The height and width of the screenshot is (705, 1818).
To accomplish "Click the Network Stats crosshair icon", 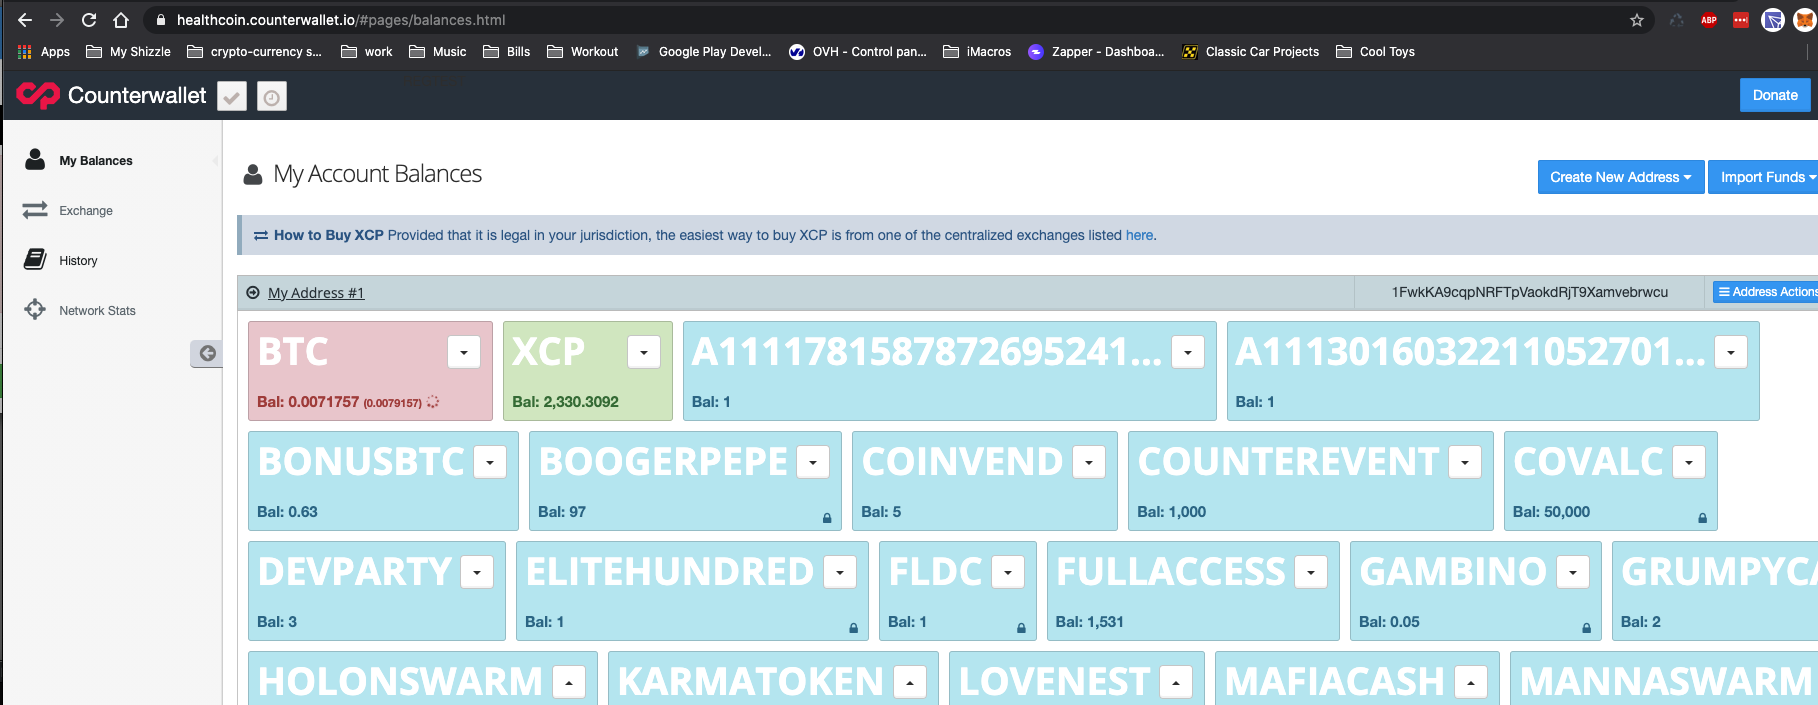I will click(35, 310).
